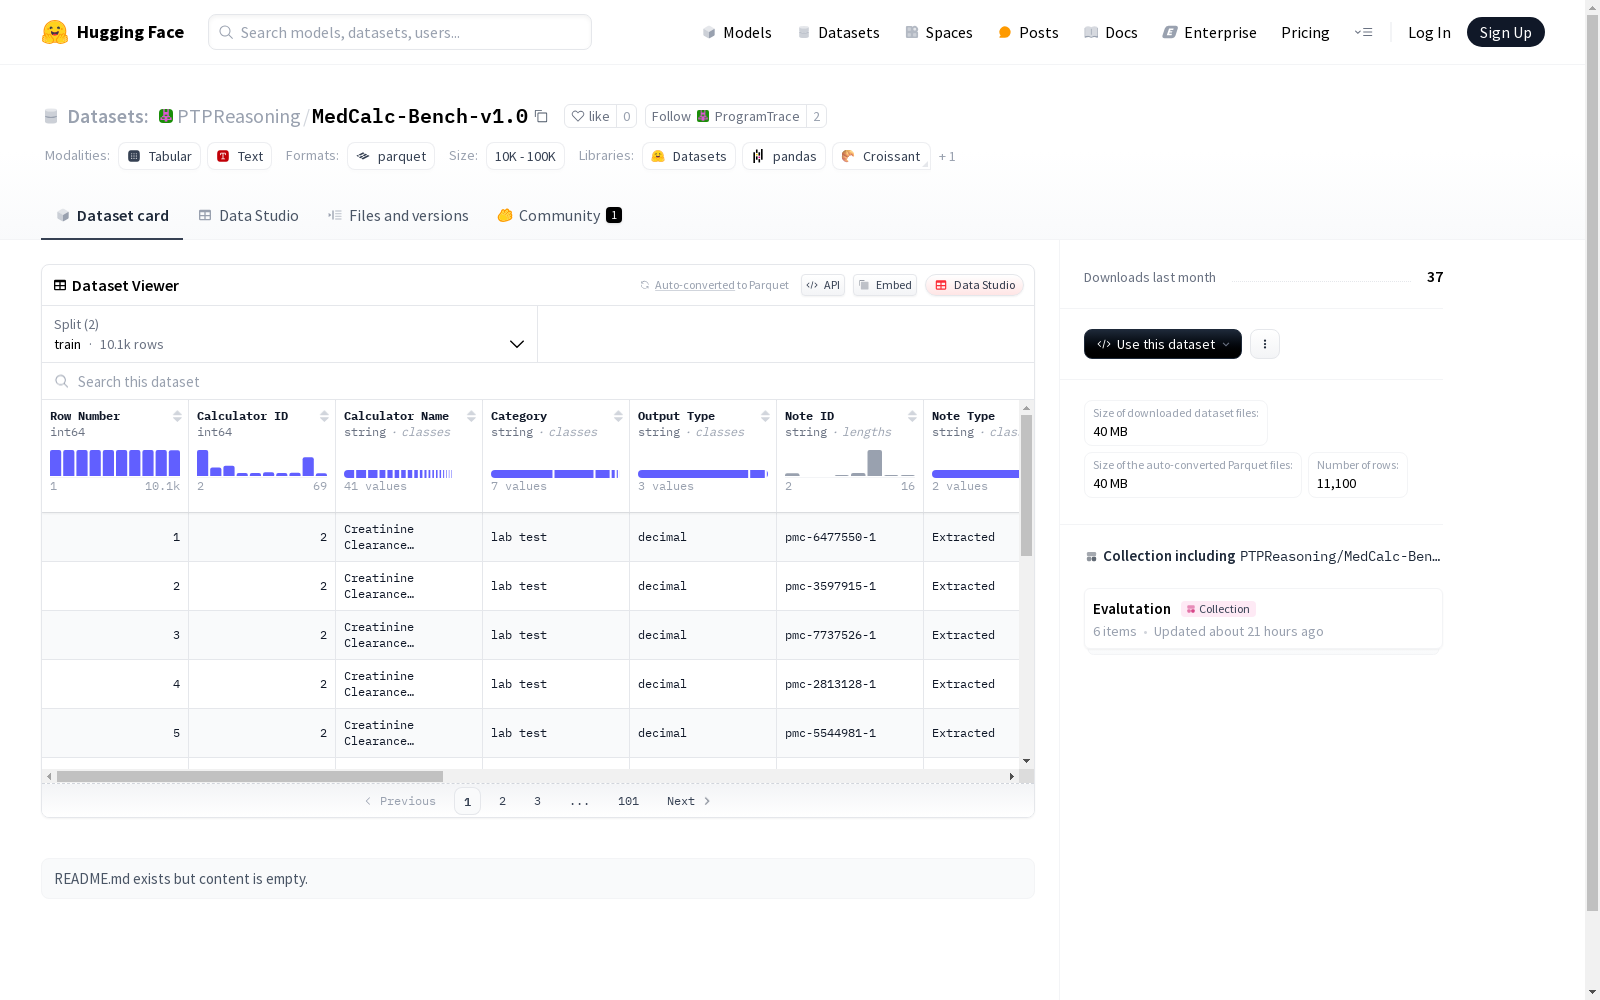Click the pmc-6477550-1 Note ID cell
Image resolution: width=1600 pixels, height=1000 pixels.
[x=850, y=537]
